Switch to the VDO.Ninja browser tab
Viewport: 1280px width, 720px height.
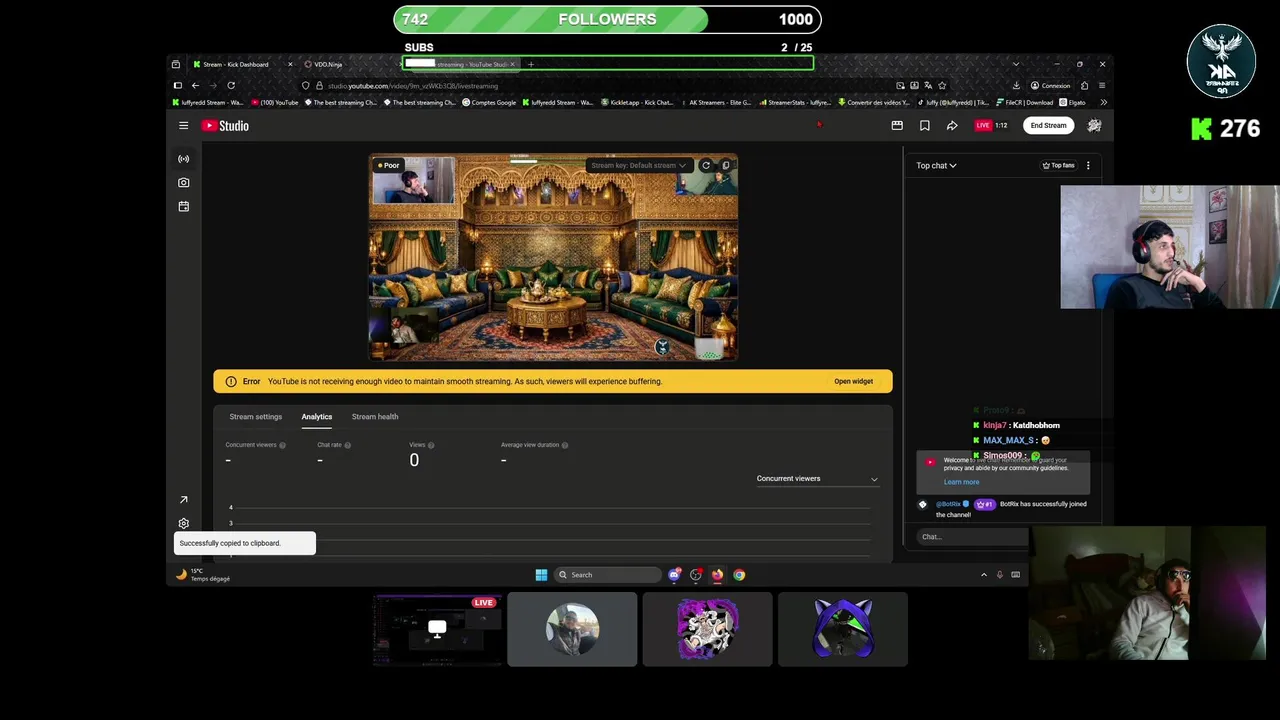(x=350, y=64)
